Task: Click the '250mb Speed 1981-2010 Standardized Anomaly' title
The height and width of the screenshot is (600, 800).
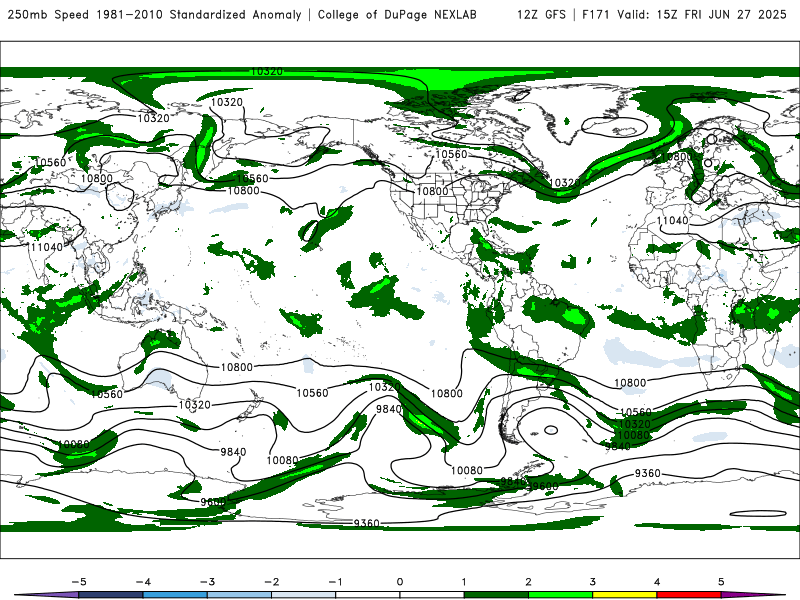Action: click(155, 14)
